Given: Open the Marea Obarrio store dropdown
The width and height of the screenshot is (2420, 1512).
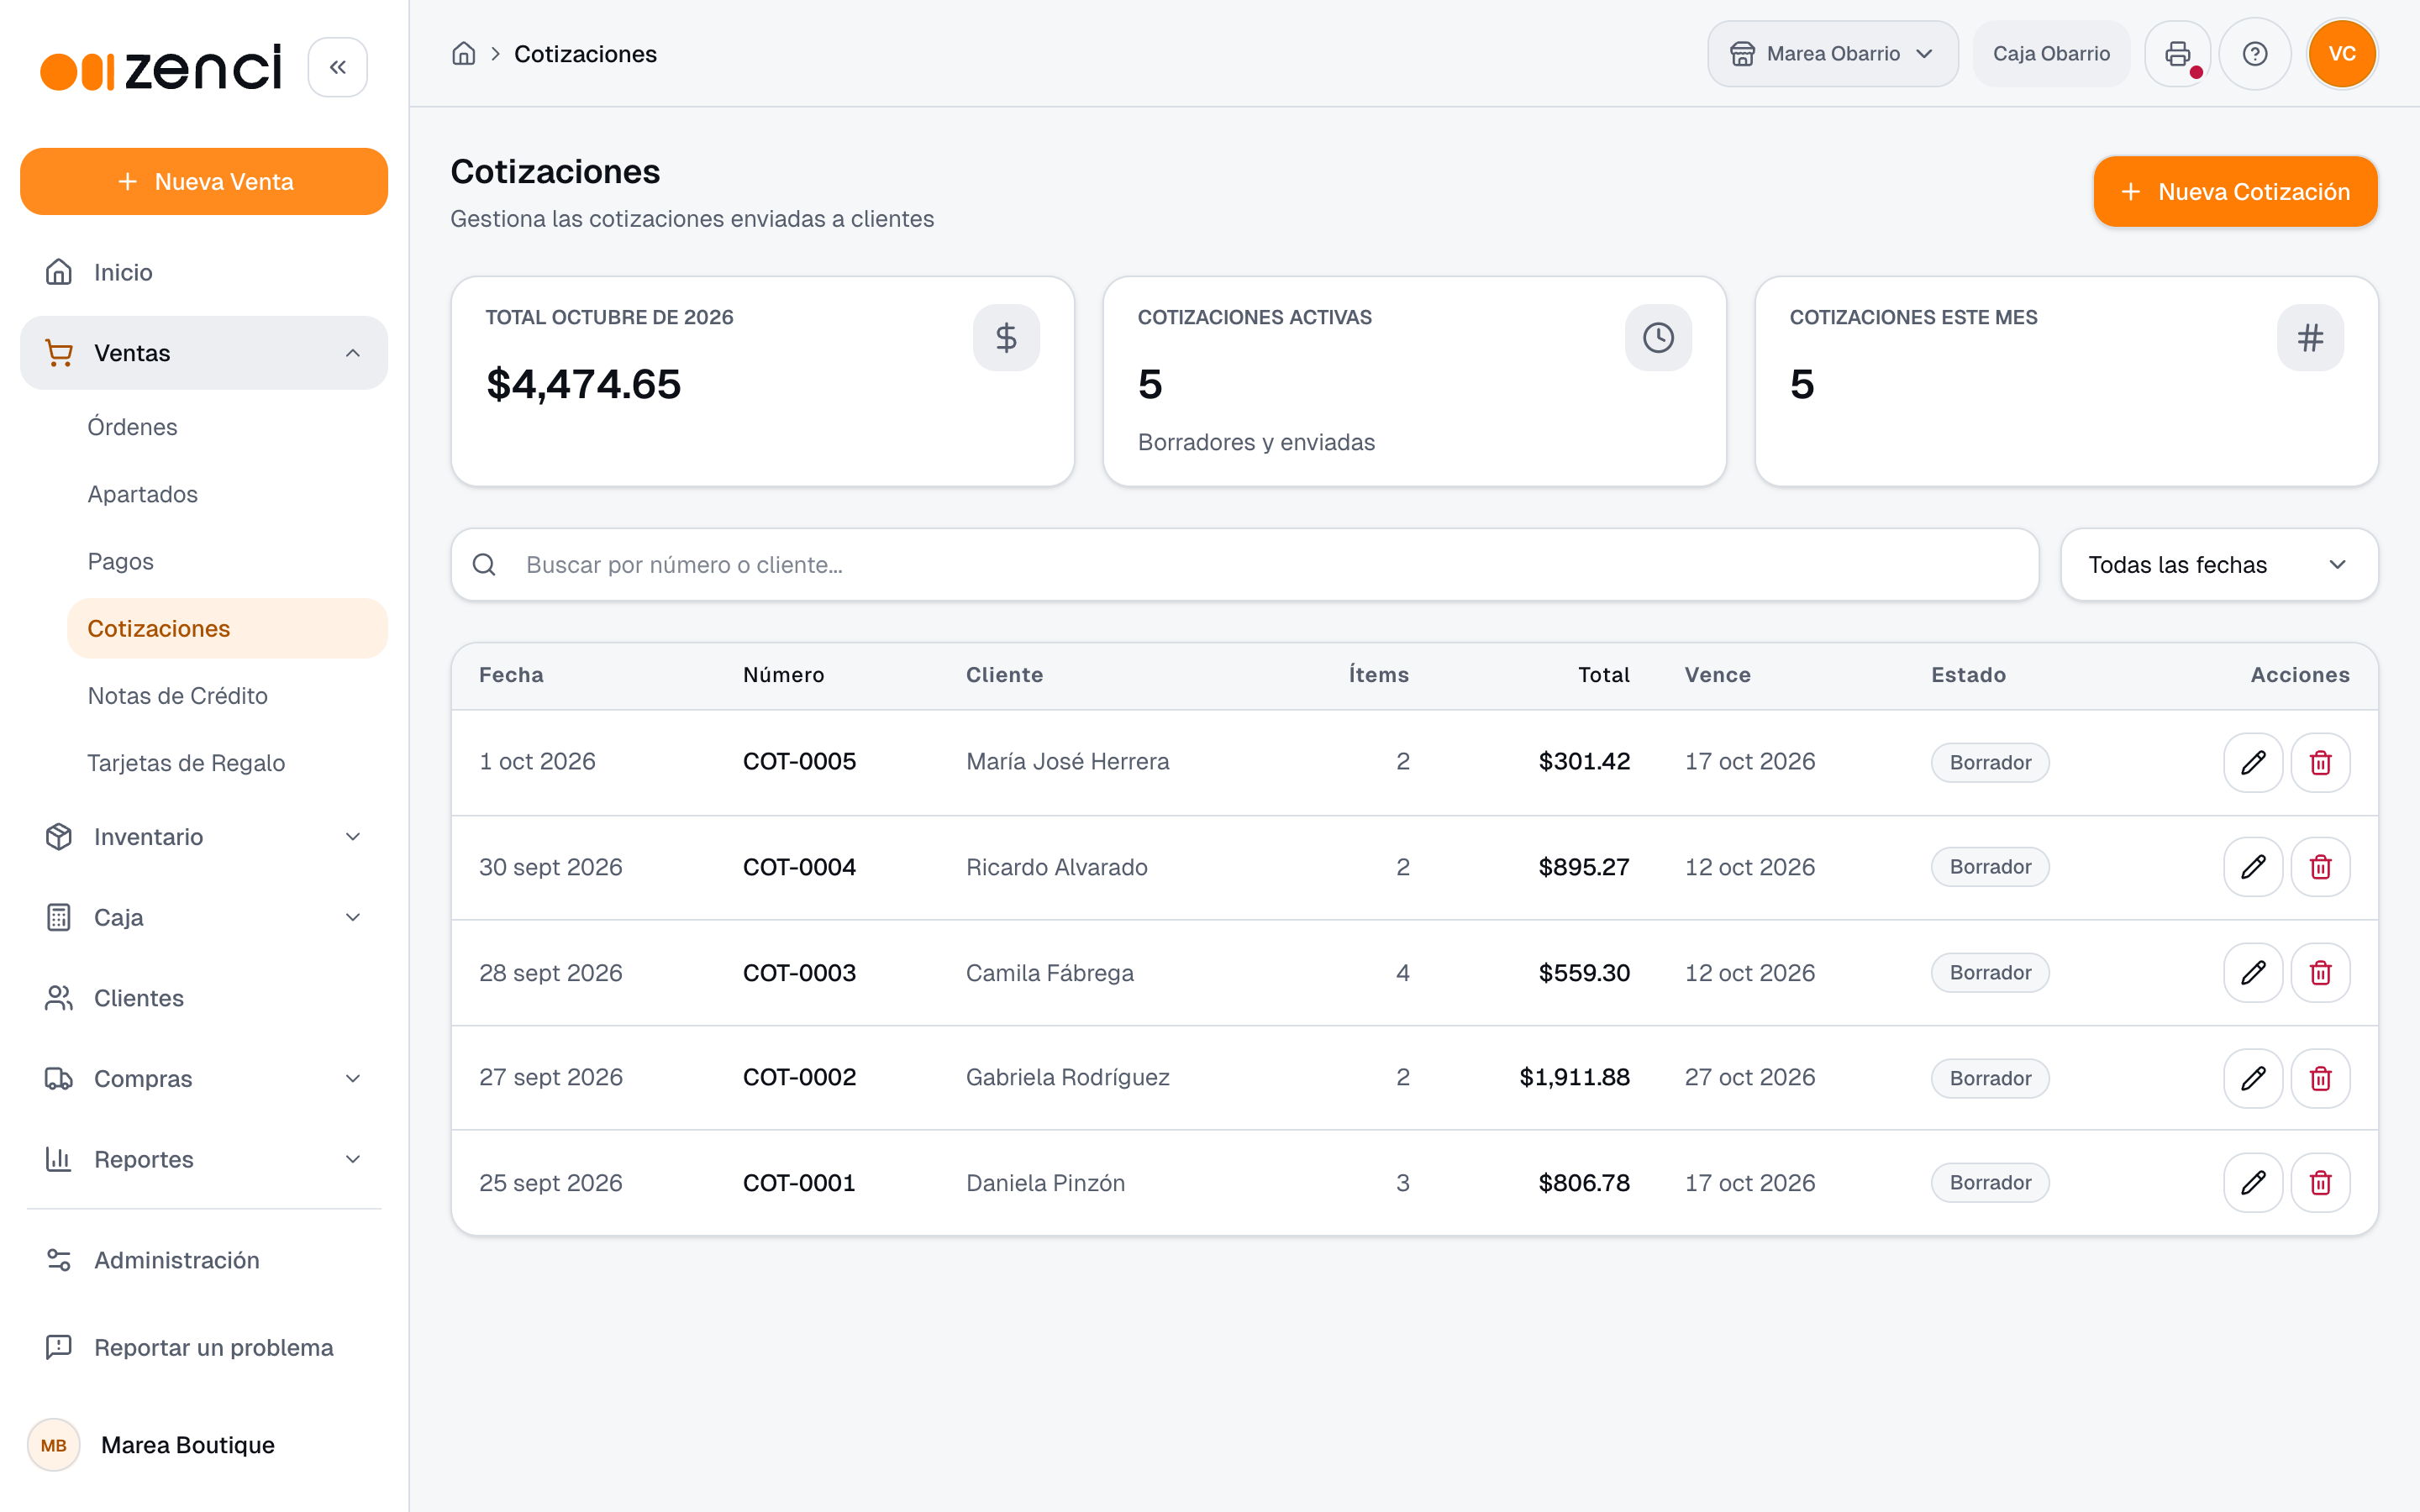Looking at the screenshot, I should point(1832,54).
